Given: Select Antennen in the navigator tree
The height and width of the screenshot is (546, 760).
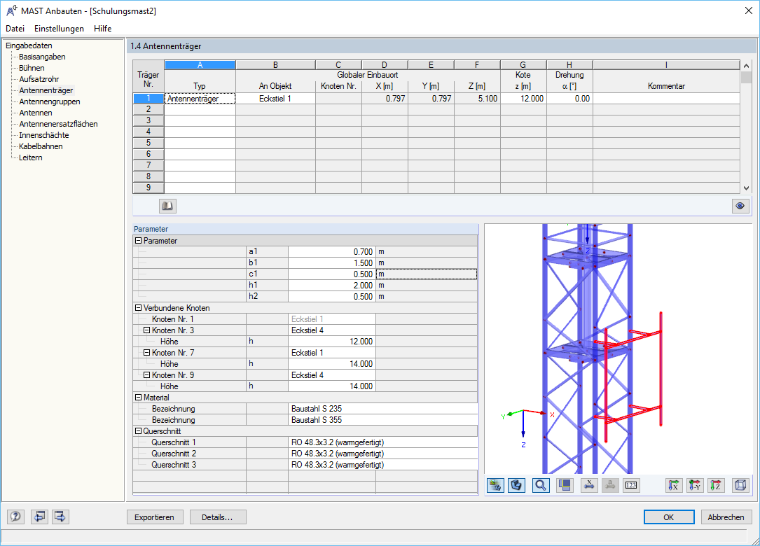Looking at the screenshot, I should (x=35, y=112).
